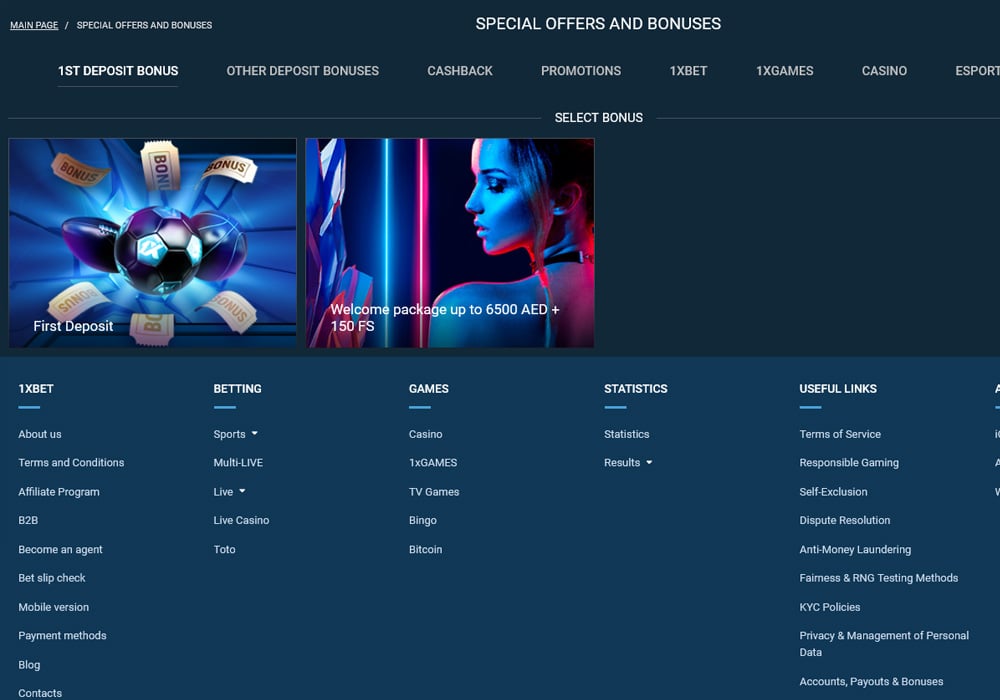Open the KYC Policies link
The height and width of the screenshot is (700, 1000).
point(830,607)
